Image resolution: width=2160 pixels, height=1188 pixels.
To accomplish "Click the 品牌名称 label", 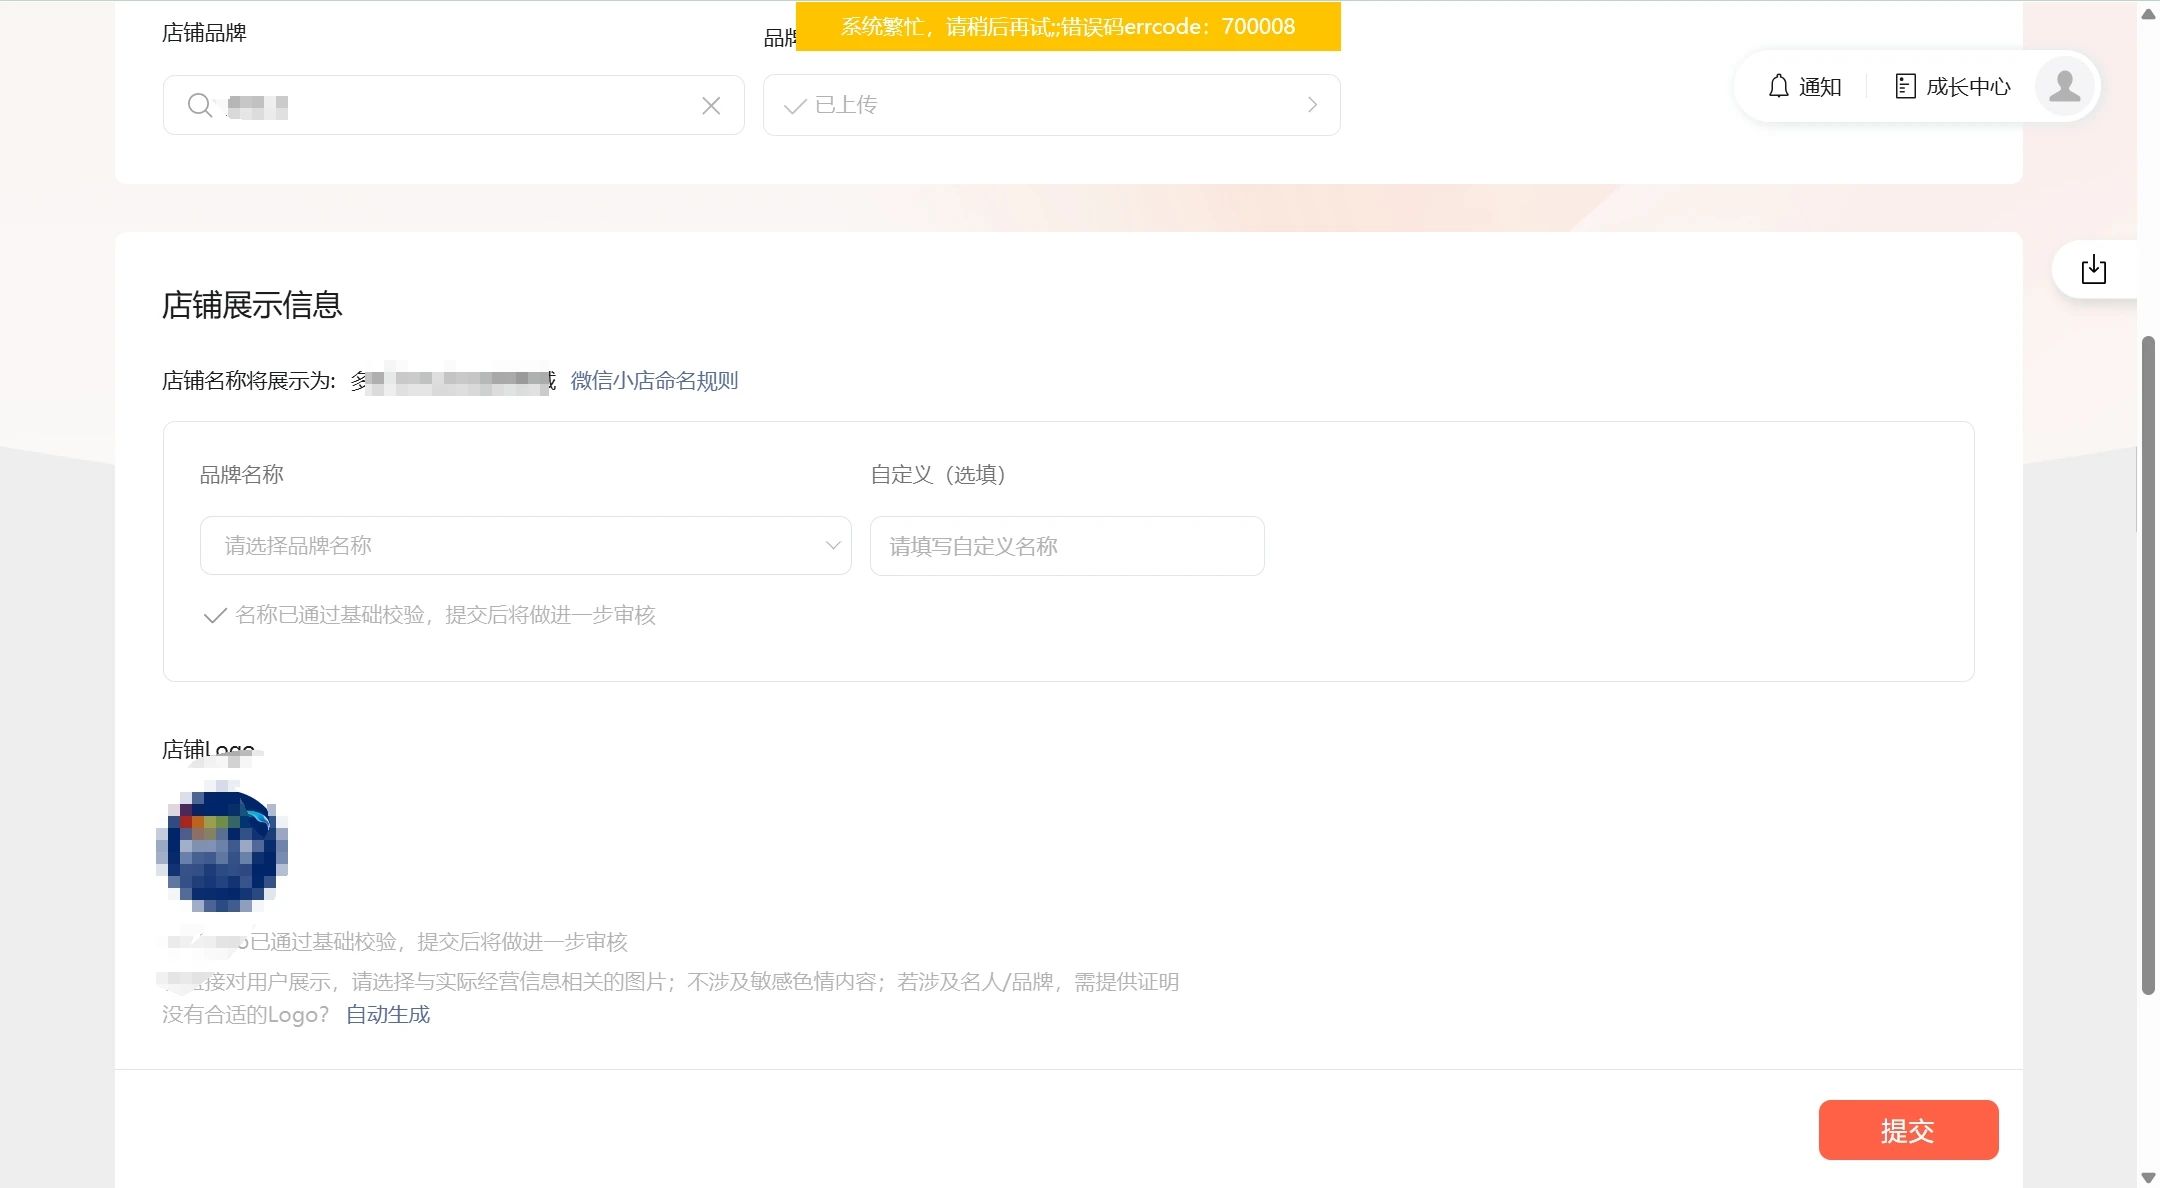I will click(242, 475).
